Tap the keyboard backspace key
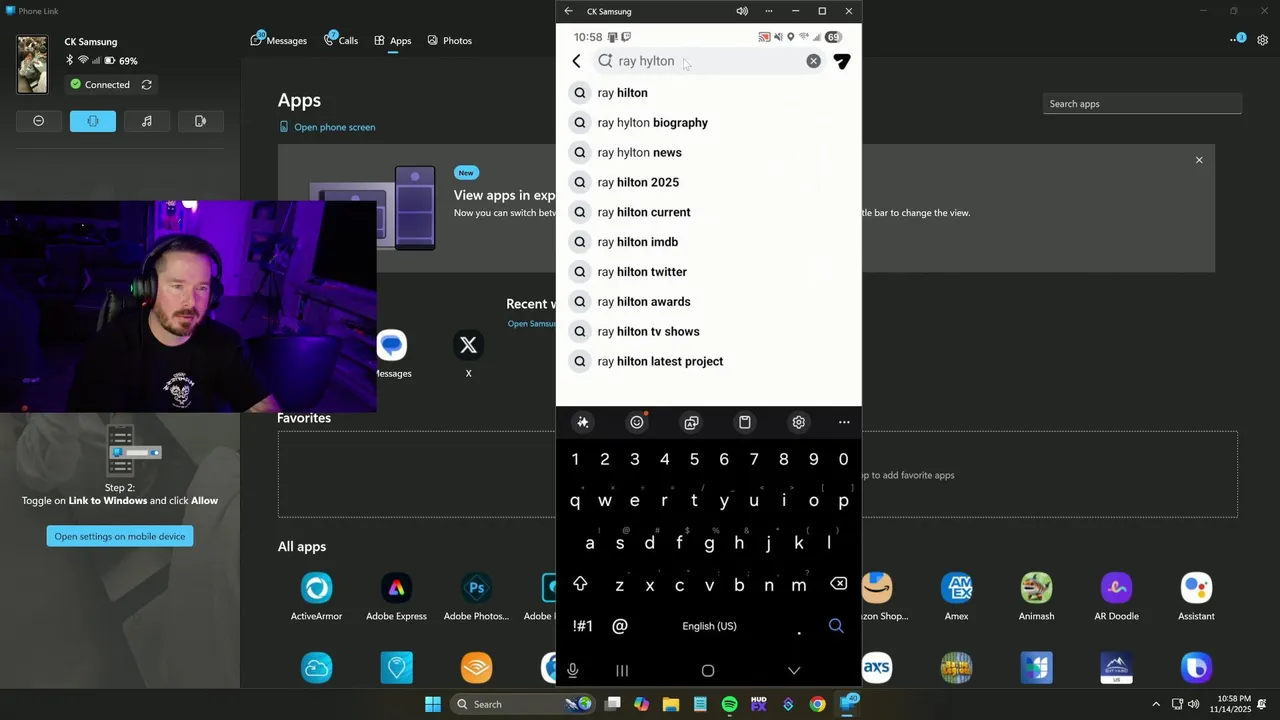Screen dimensions: 1280x720 tap(838, 584)
